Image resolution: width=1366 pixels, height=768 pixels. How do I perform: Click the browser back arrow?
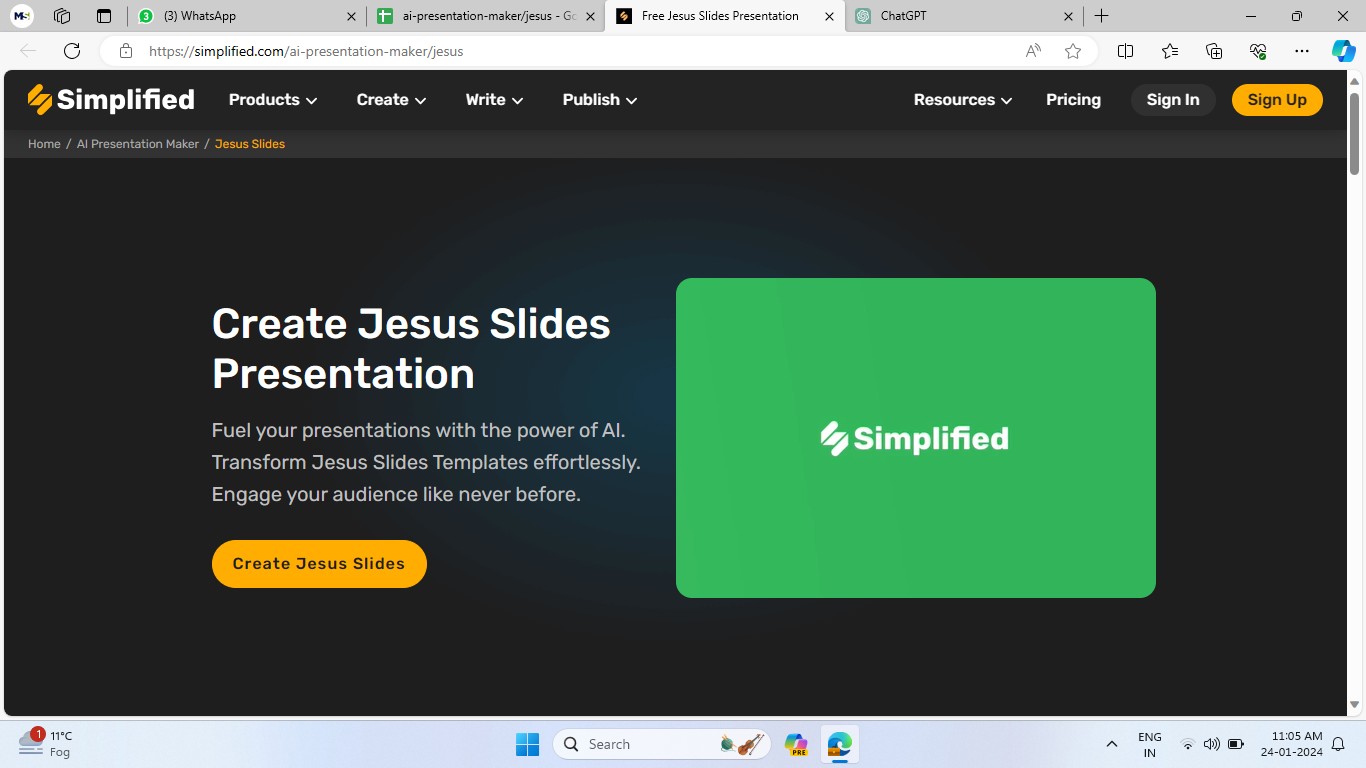click(x=28, y=51)
